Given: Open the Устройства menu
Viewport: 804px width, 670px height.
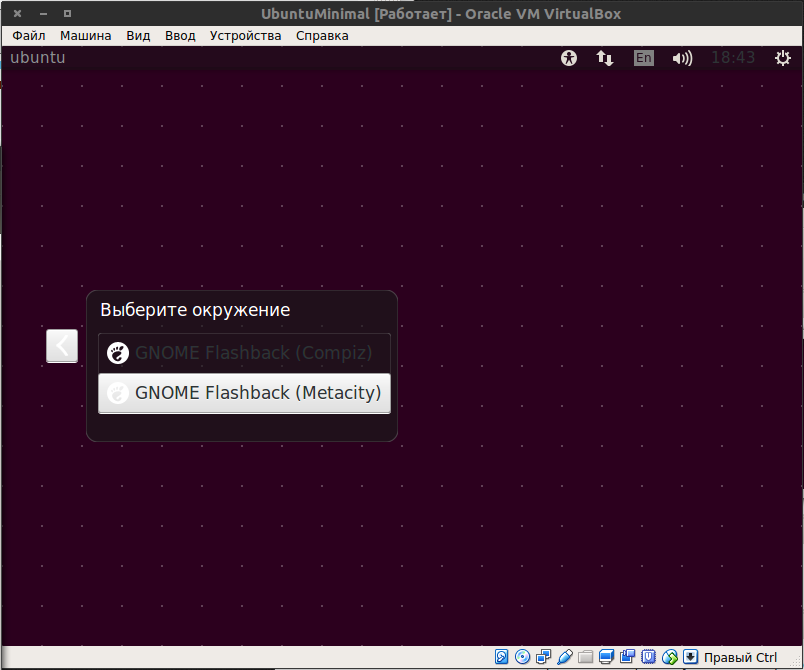Looking at the screenshot, I should [x=245, y=36].
